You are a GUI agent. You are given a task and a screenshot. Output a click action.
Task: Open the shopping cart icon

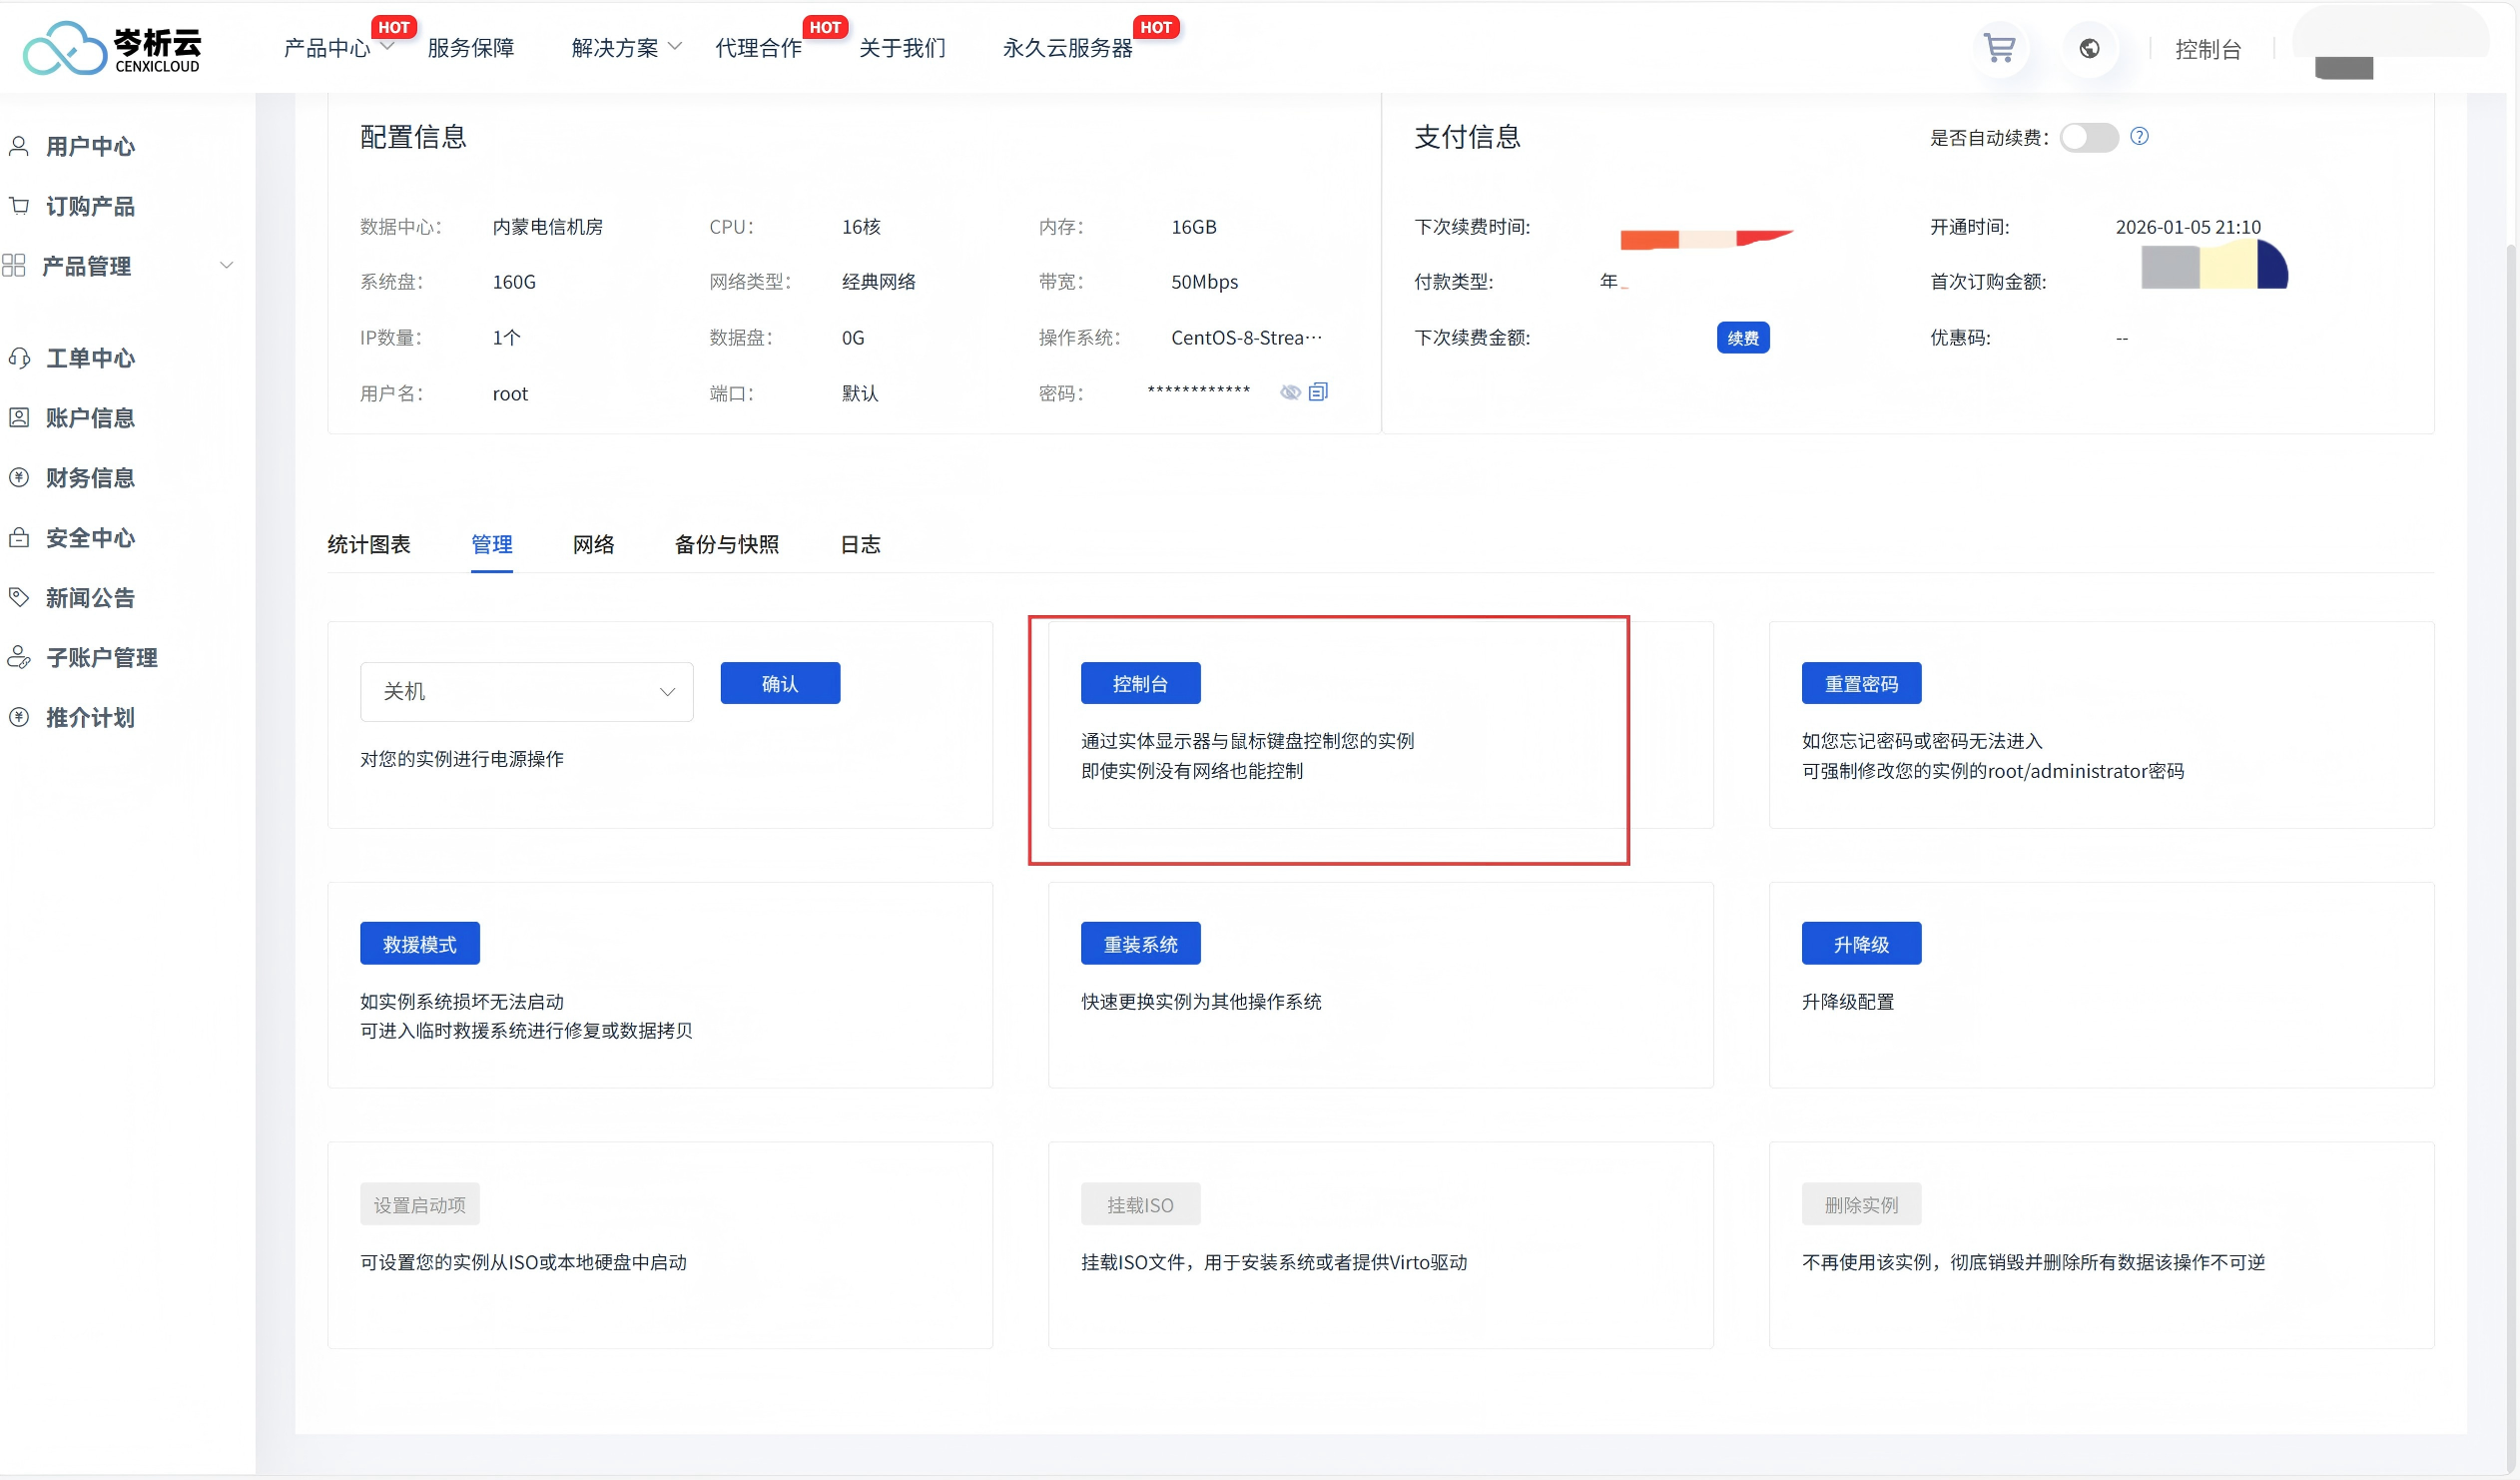[x=1999, y=48]
